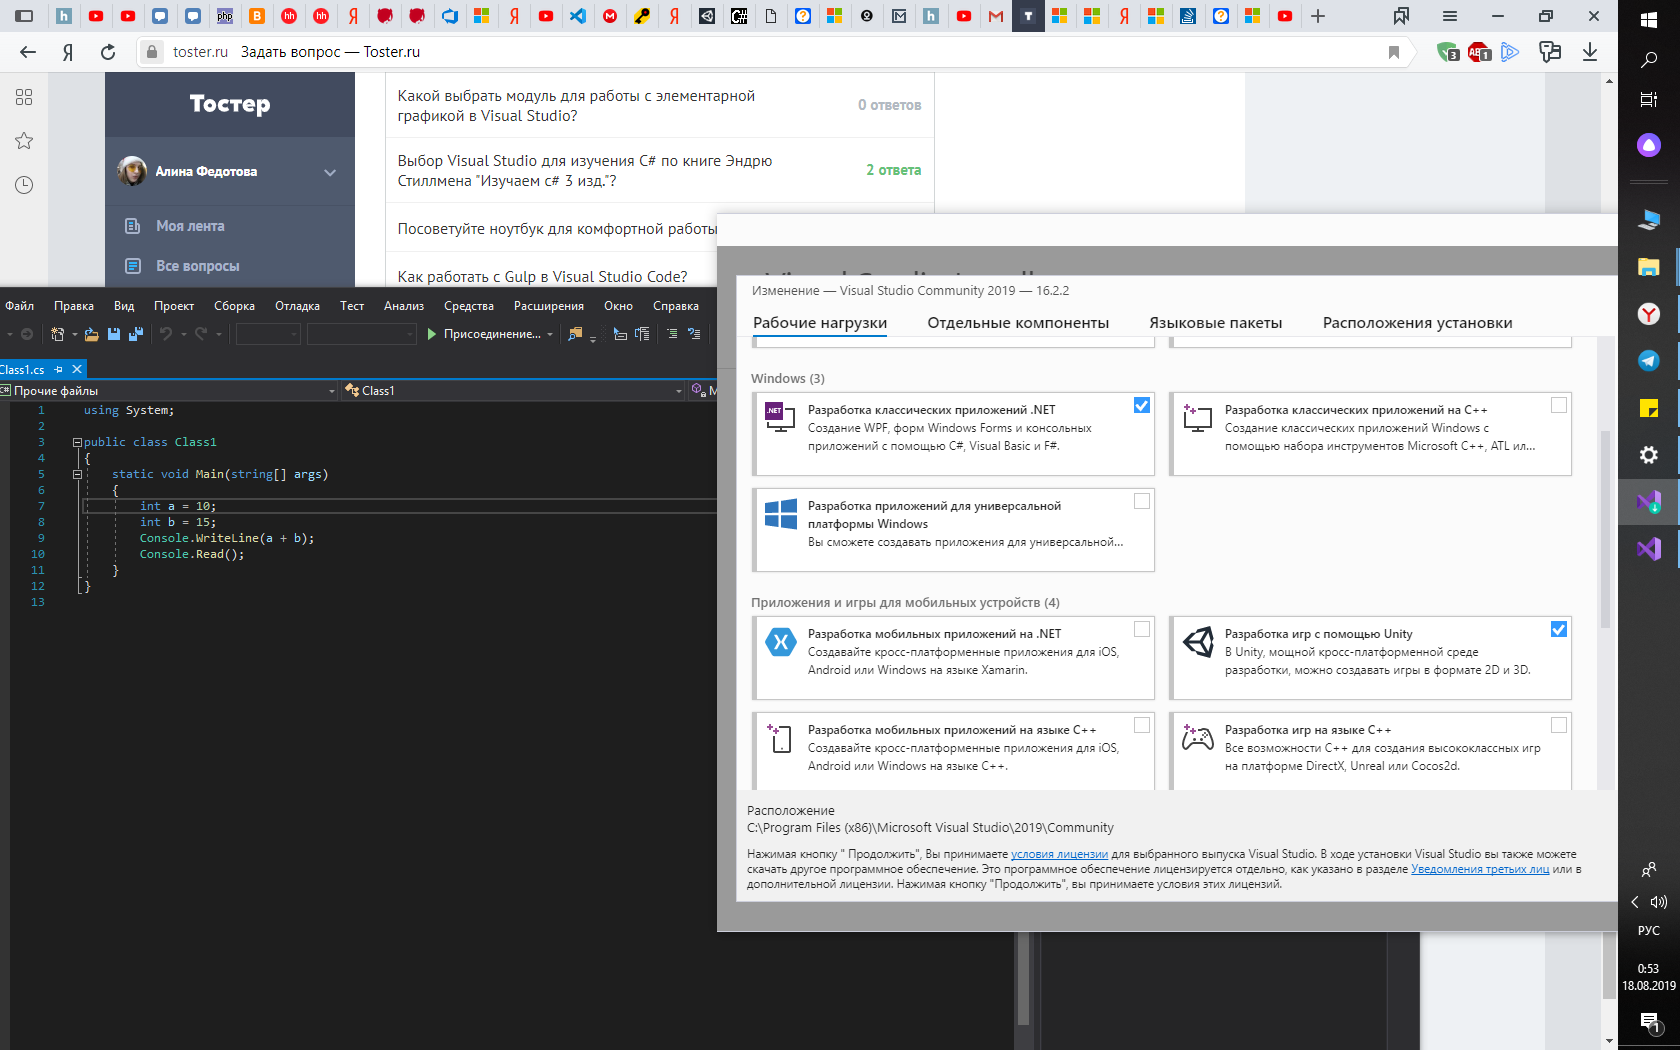Click the comment-out selected lines icon
The width and height of the screenshot is (1680, 1050).
tap(672, 334)
